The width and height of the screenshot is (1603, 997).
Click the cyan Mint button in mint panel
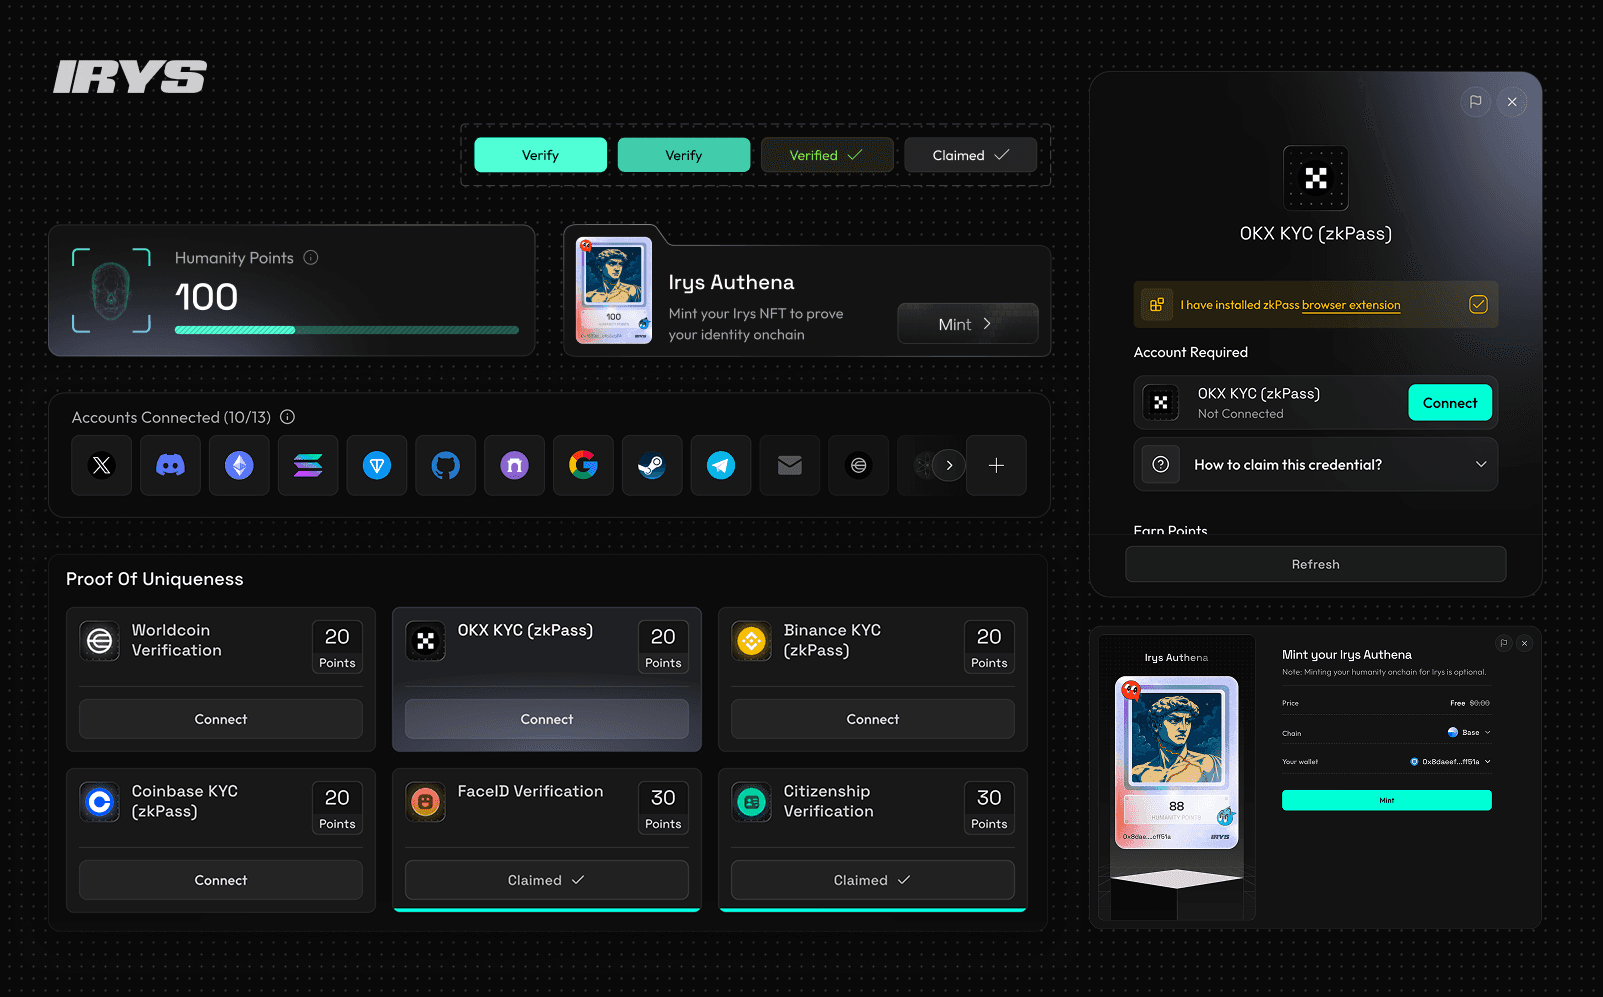tap(1387, 800)
